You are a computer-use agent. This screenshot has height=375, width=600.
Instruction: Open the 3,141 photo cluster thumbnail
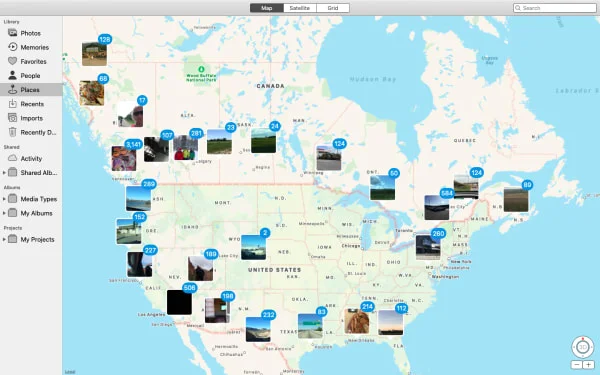[x=124, y=158]
